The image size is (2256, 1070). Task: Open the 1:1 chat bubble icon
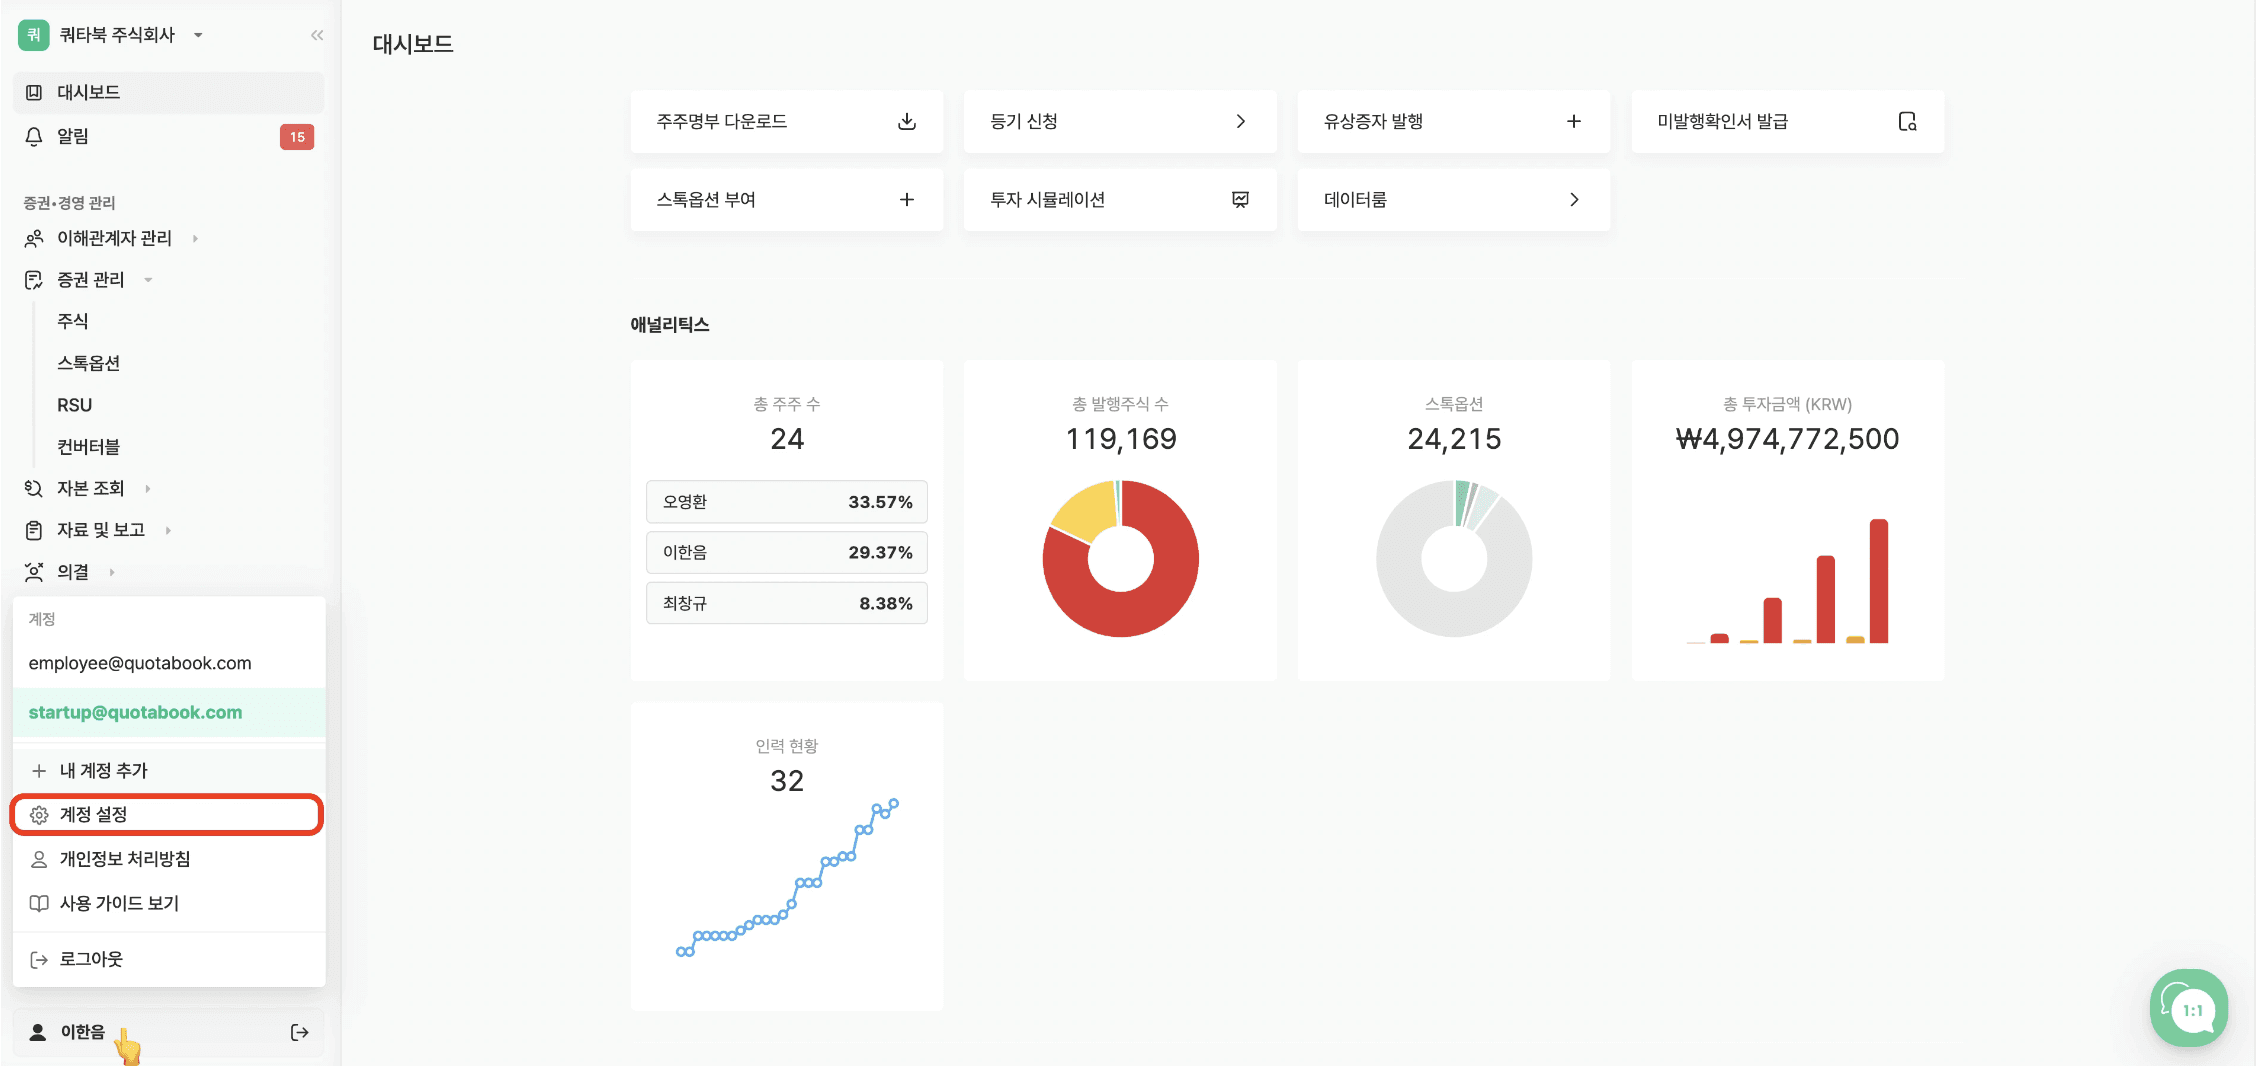click(x=2188, y=1008)
